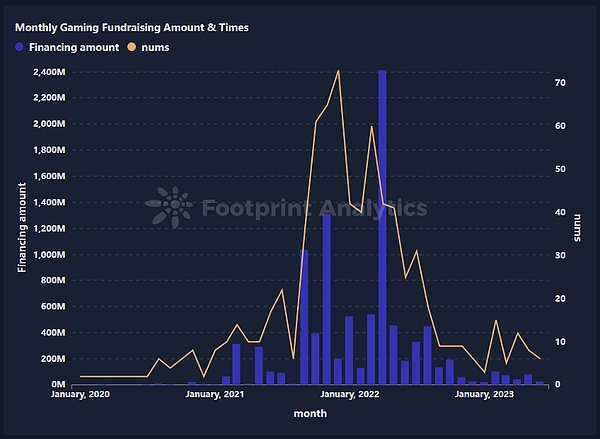
Task: Click the 70 tick on right nums axis
Action: (561, 83)
